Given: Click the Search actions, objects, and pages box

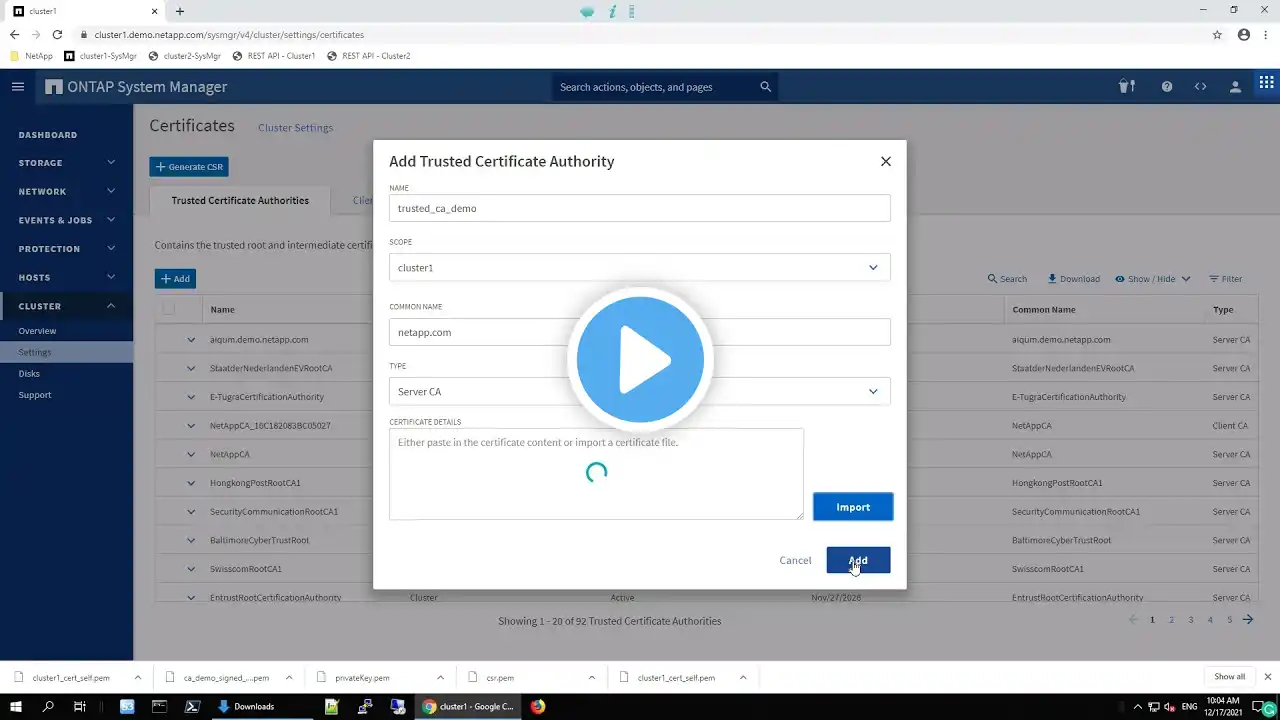Looking at the screenshot, I should 665,87.
